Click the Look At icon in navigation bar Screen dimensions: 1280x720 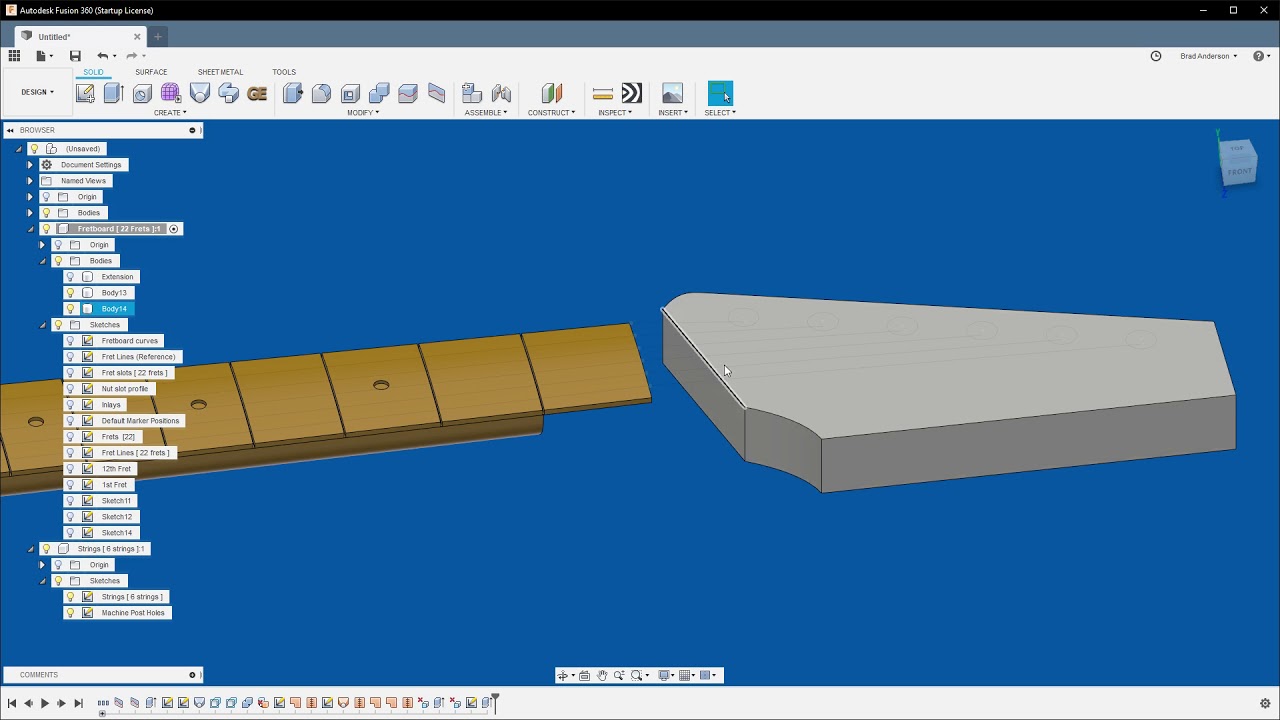tap(585, 676)
